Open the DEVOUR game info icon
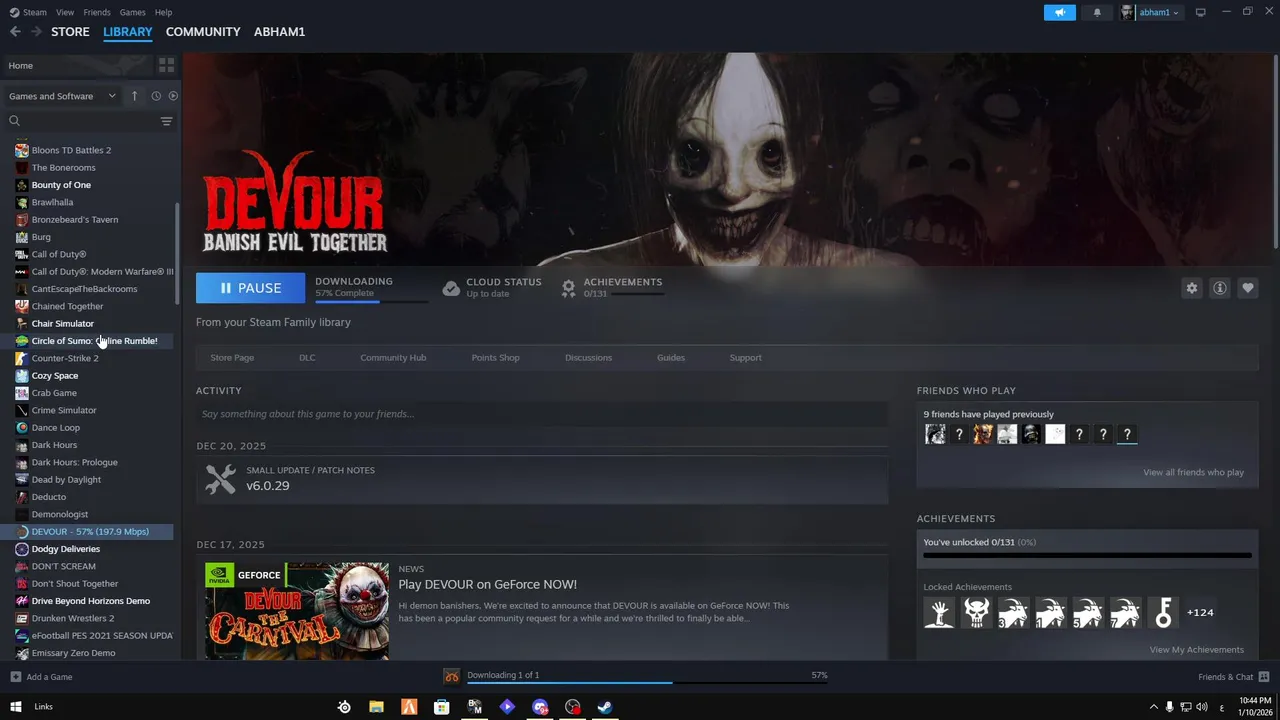The height and width of the screenshot is (720, 1280). tap(1219, 288)
